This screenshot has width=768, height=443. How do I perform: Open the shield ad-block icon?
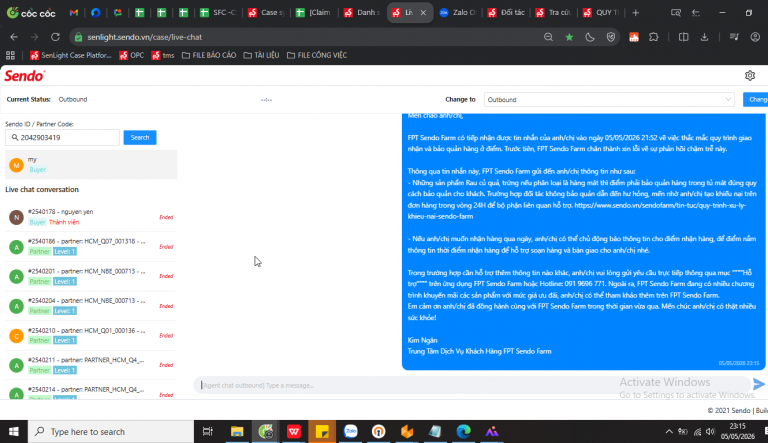pyautogui.click(x=611, y=37)
